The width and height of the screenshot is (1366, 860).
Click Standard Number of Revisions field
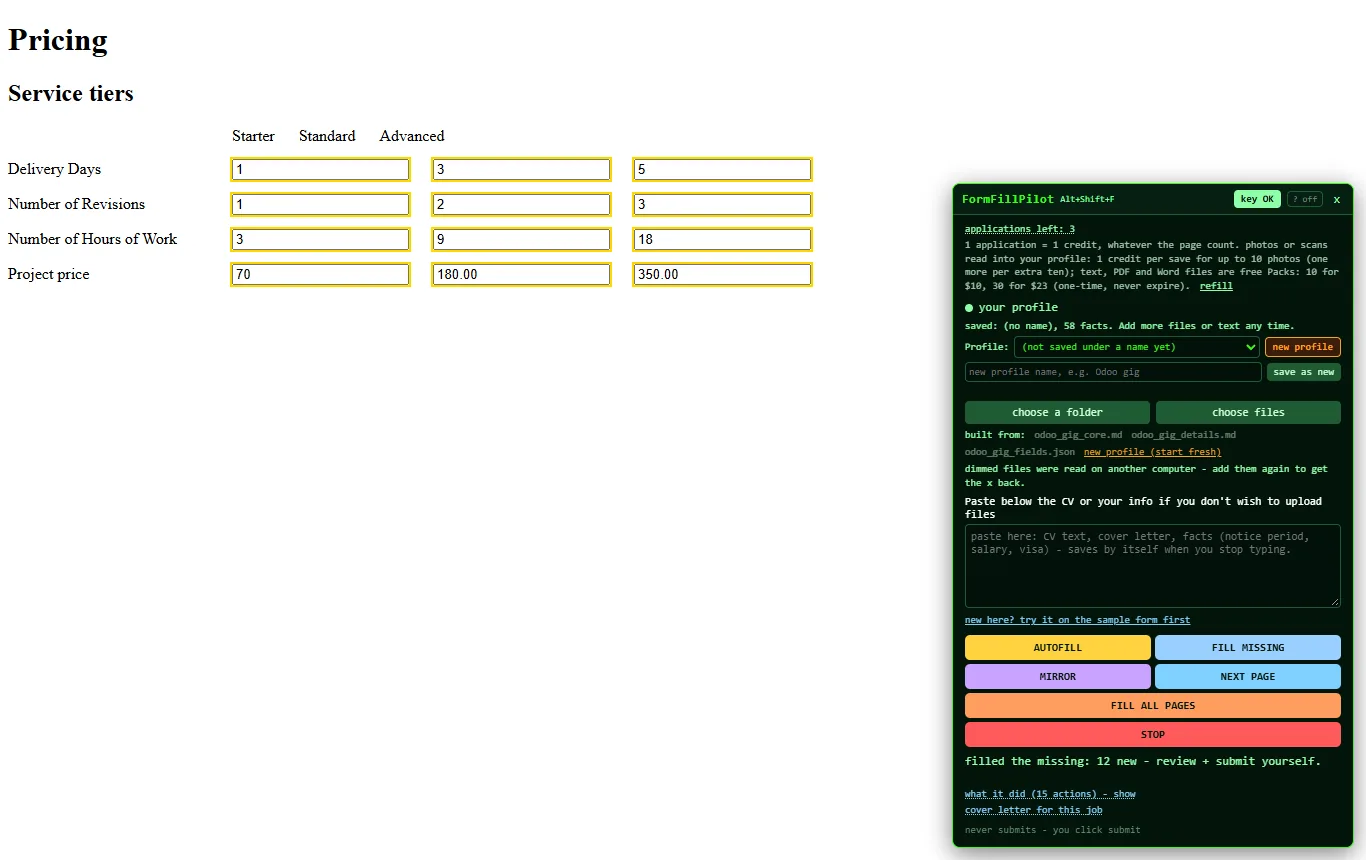(521, 205)
